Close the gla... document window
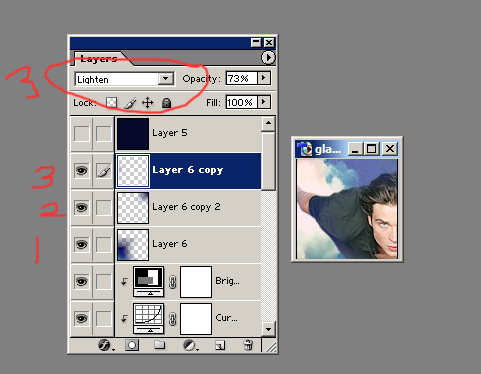Viewport: 481px width, 374px height. coord(389,149)
